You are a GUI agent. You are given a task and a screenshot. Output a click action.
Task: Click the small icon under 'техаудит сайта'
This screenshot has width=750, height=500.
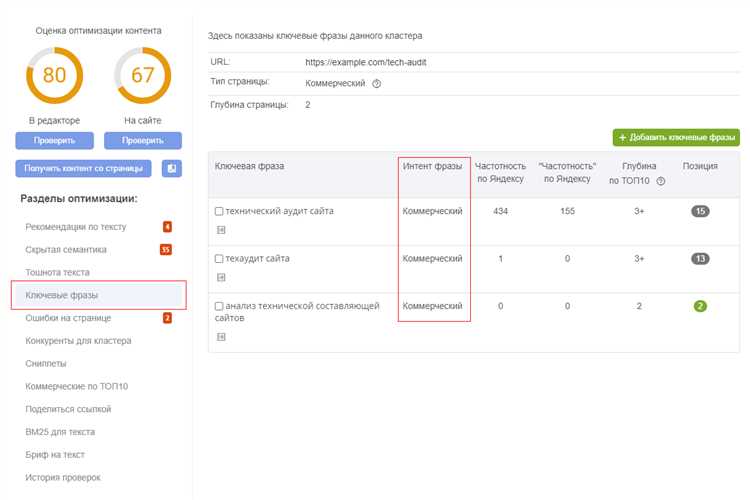click(x=220, y=277)
